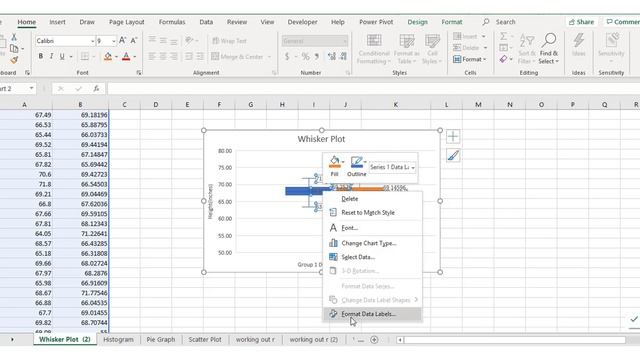Screen dimensions: 640x360
Task: Click the fill color bucket in ribbon
Action: tap(108, 56)
